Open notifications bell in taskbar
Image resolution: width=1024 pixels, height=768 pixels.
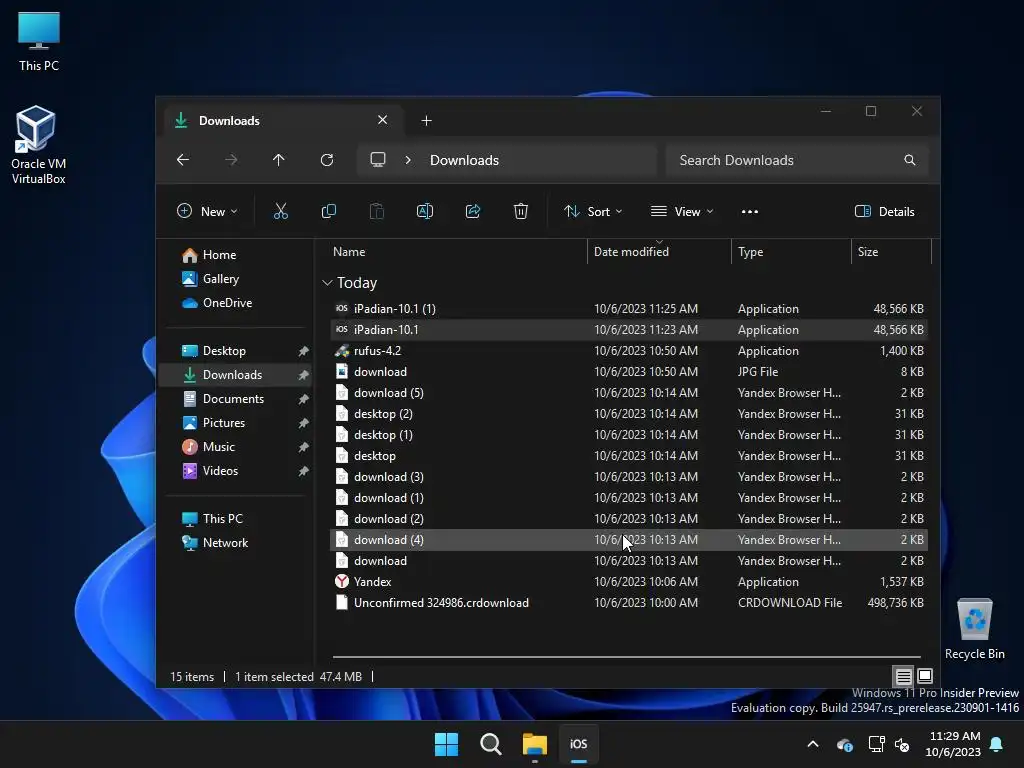pos(997,744)
